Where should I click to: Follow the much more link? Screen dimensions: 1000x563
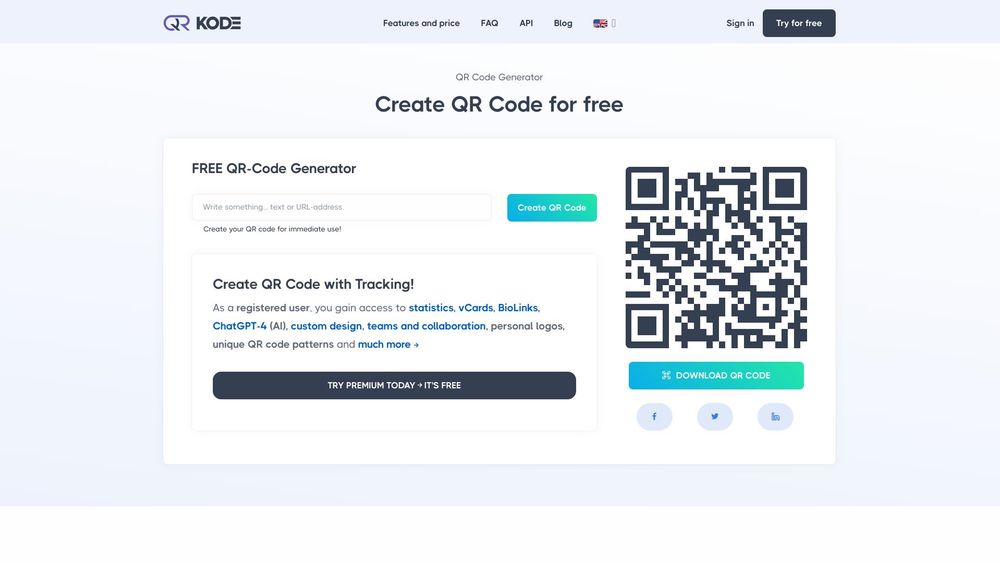pos(388,344)
